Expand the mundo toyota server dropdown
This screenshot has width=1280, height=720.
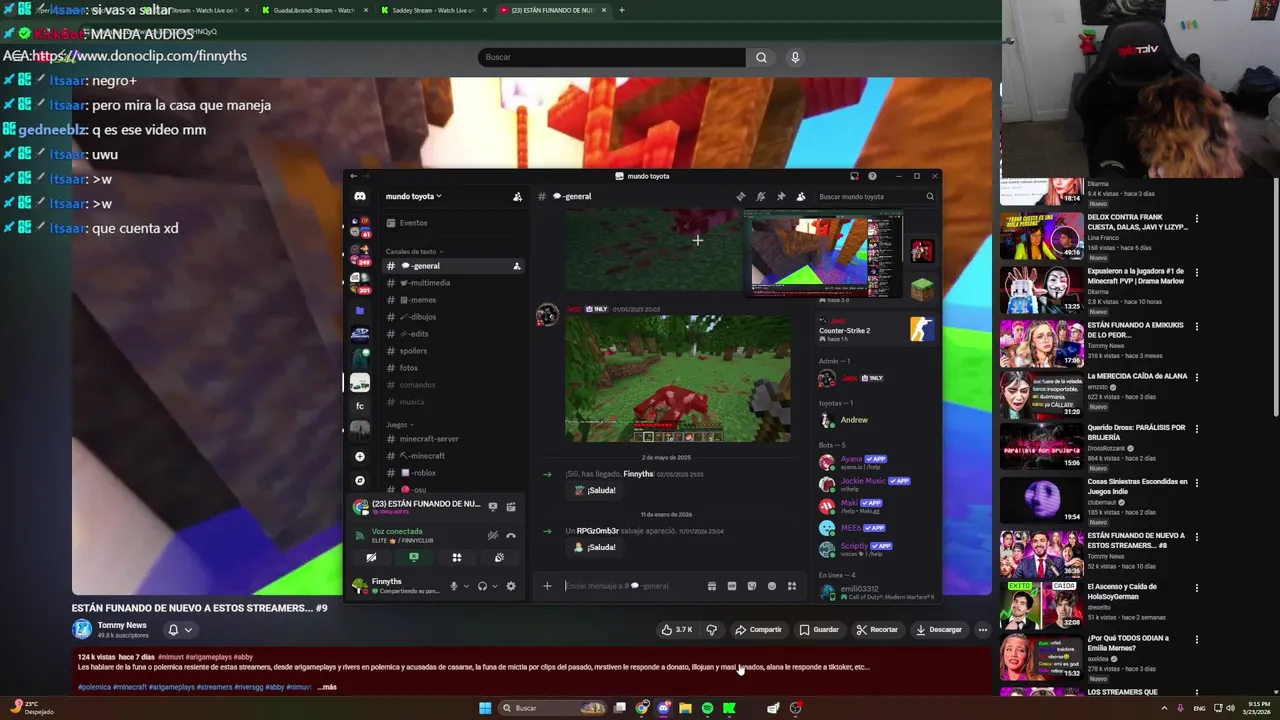click(414, 197)
